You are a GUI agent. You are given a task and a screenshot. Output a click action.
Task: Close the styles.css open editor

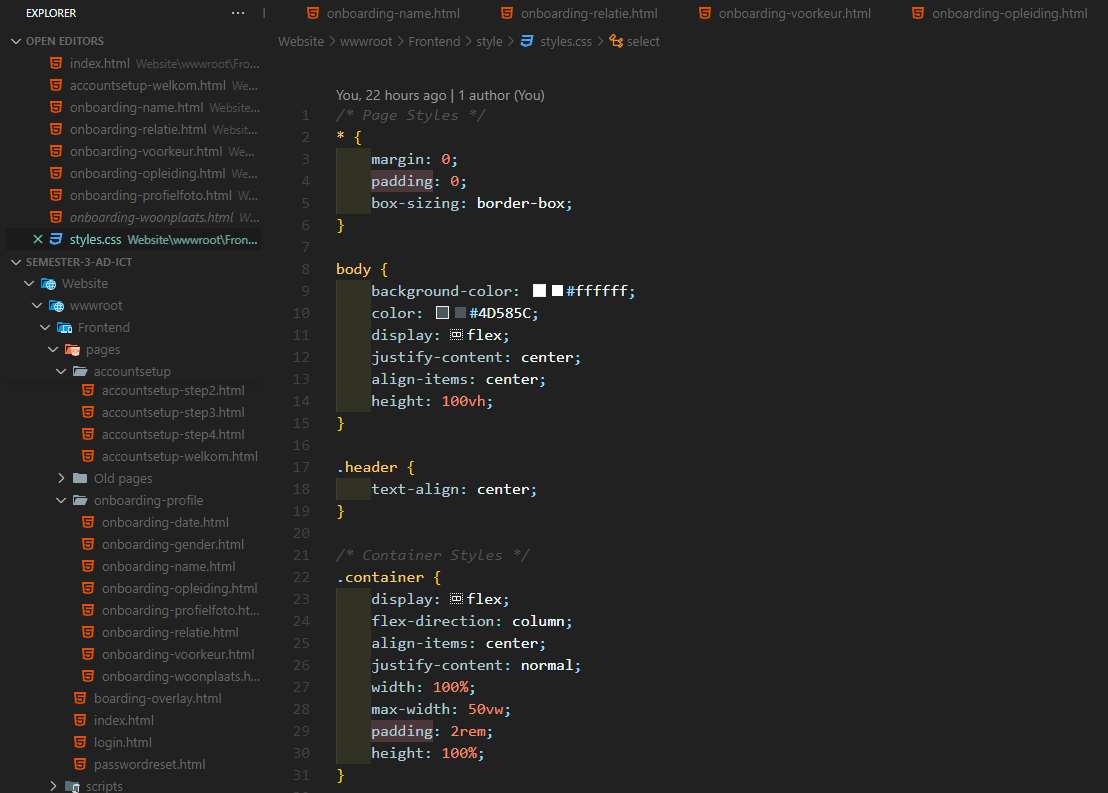(38, 239)
